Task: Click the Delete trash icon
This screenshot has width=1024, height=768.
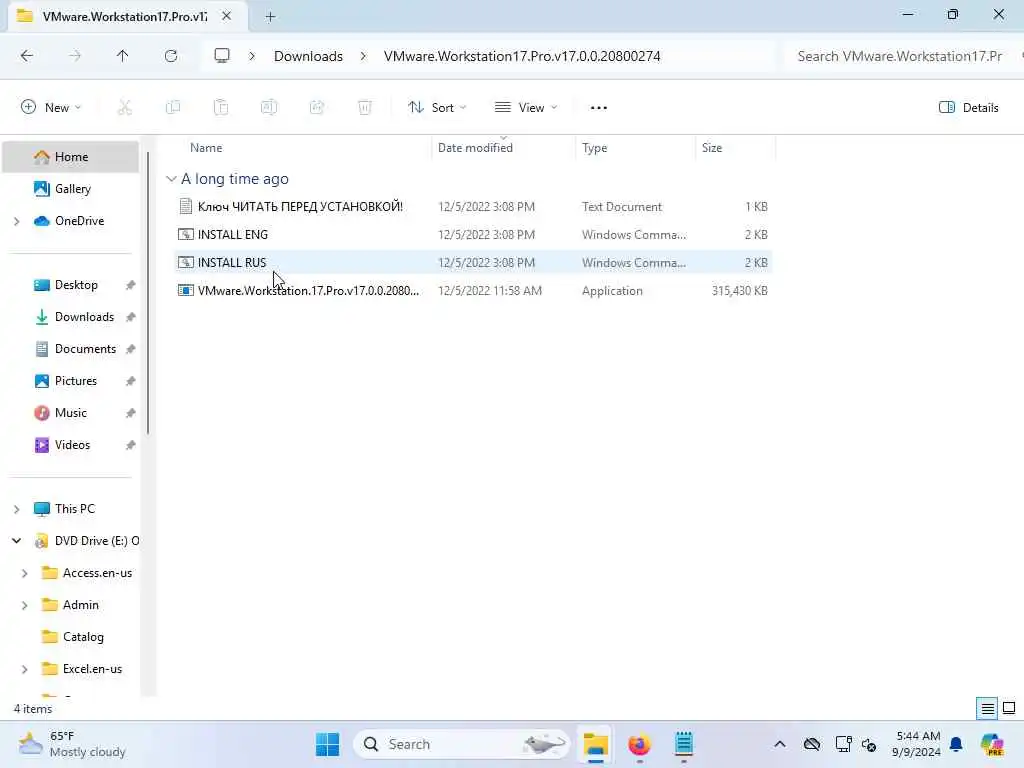Action: pos(365,108)
